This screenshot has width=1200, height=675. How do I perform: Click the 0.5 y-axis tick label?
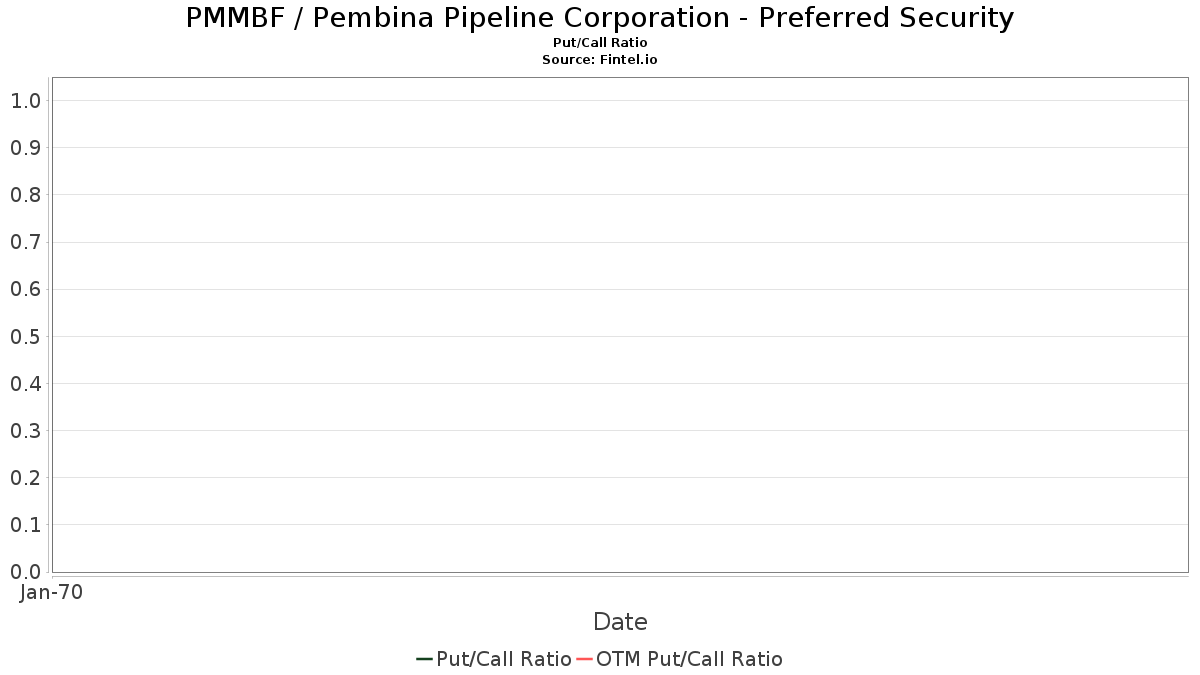coord(25,336)
